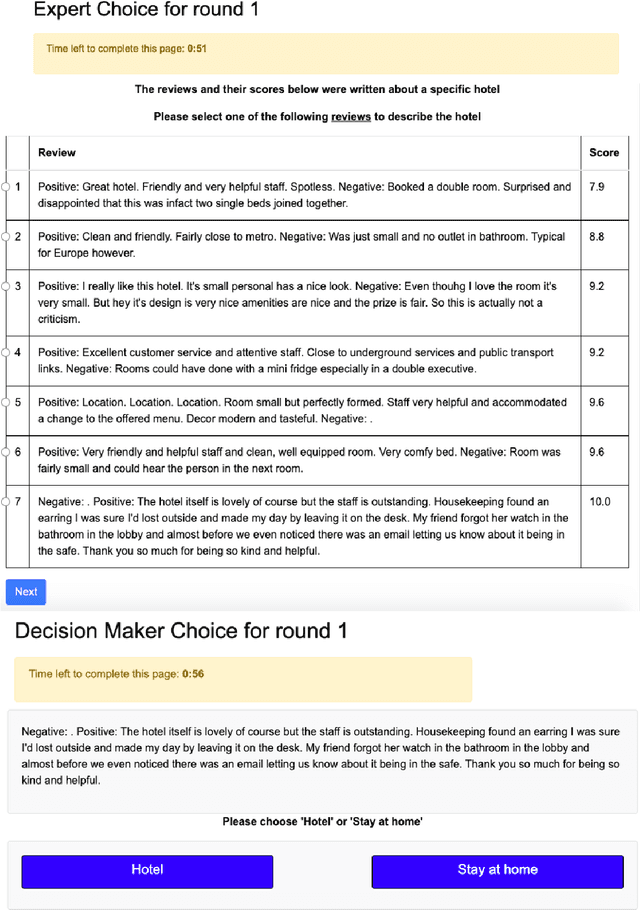Select review 3 with score 9.2
Image resolution: width=640 pixels, height=910 pixels.
click(x=8, y=285)
